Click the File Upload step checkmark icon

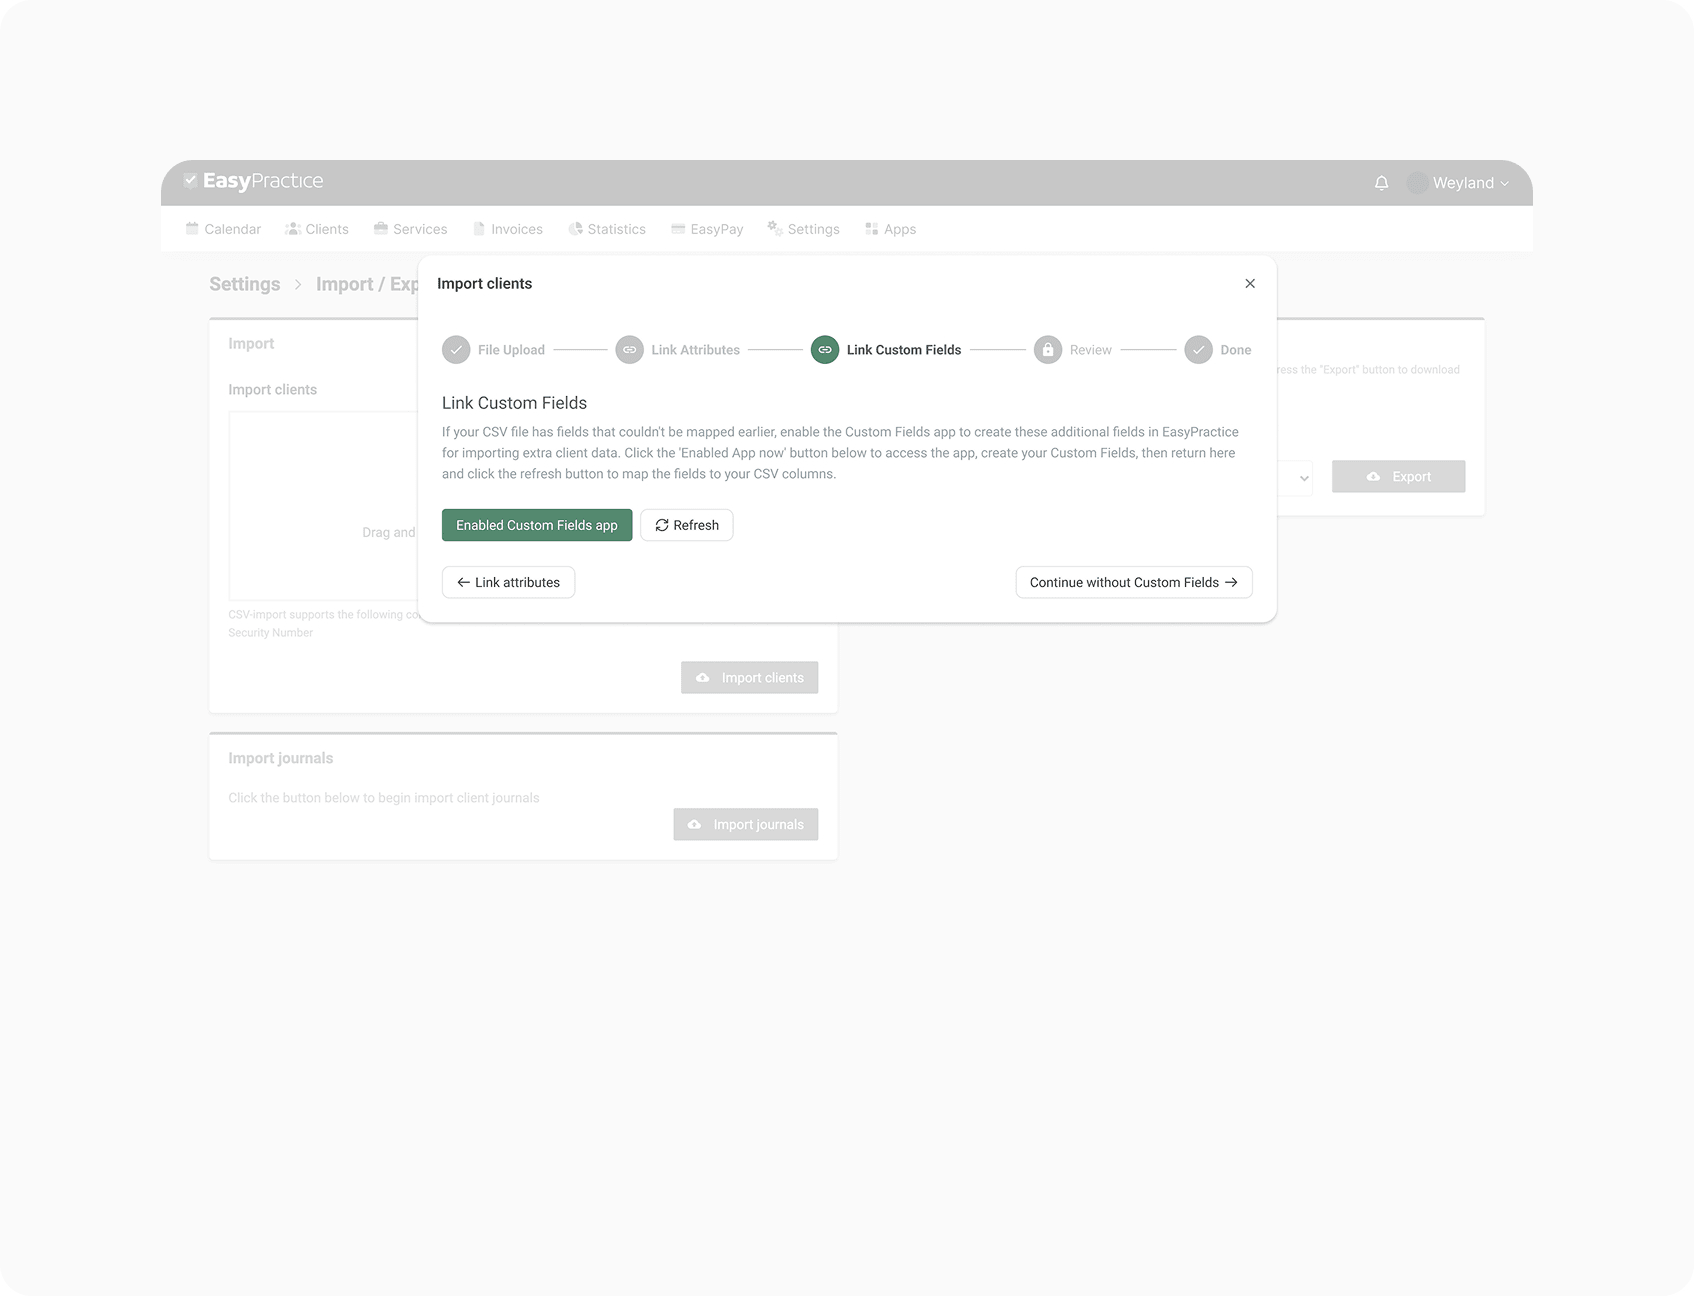pyautogui.click(x=456, y=350)
